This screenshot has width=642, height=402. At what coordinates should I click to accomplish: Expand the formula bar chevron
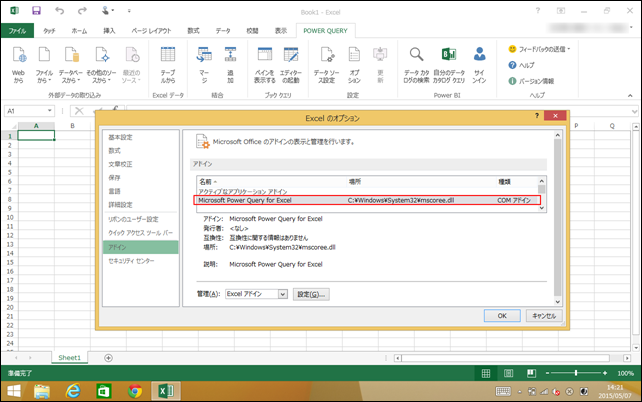(x=634, y=111)
